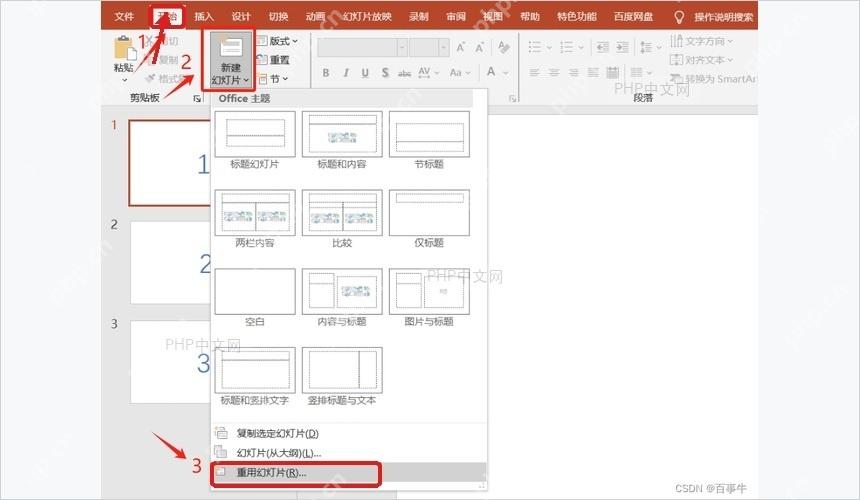This screenshot has height=500, width=860.
Task: Open the 剪贴板 dialog launcher
Action: pyautogui.click(x=197, y=98)
